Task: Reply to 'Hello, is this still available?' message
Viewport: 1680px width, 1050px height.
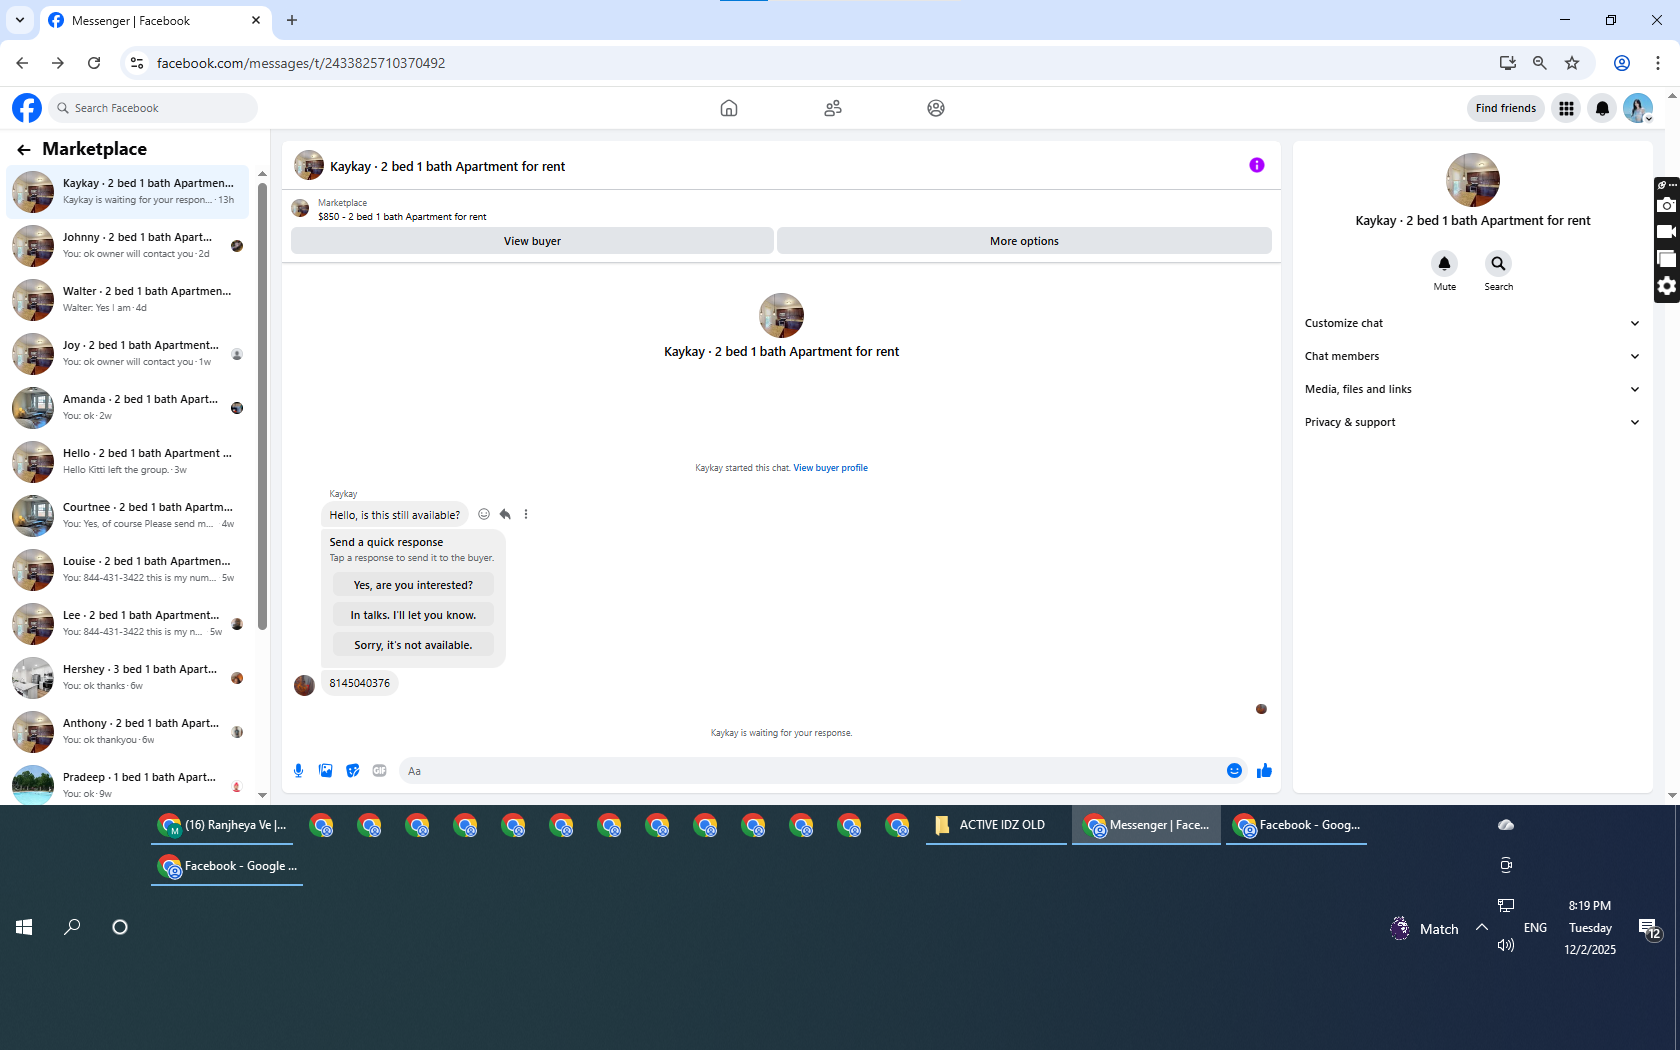Action: tap(505, 514)
